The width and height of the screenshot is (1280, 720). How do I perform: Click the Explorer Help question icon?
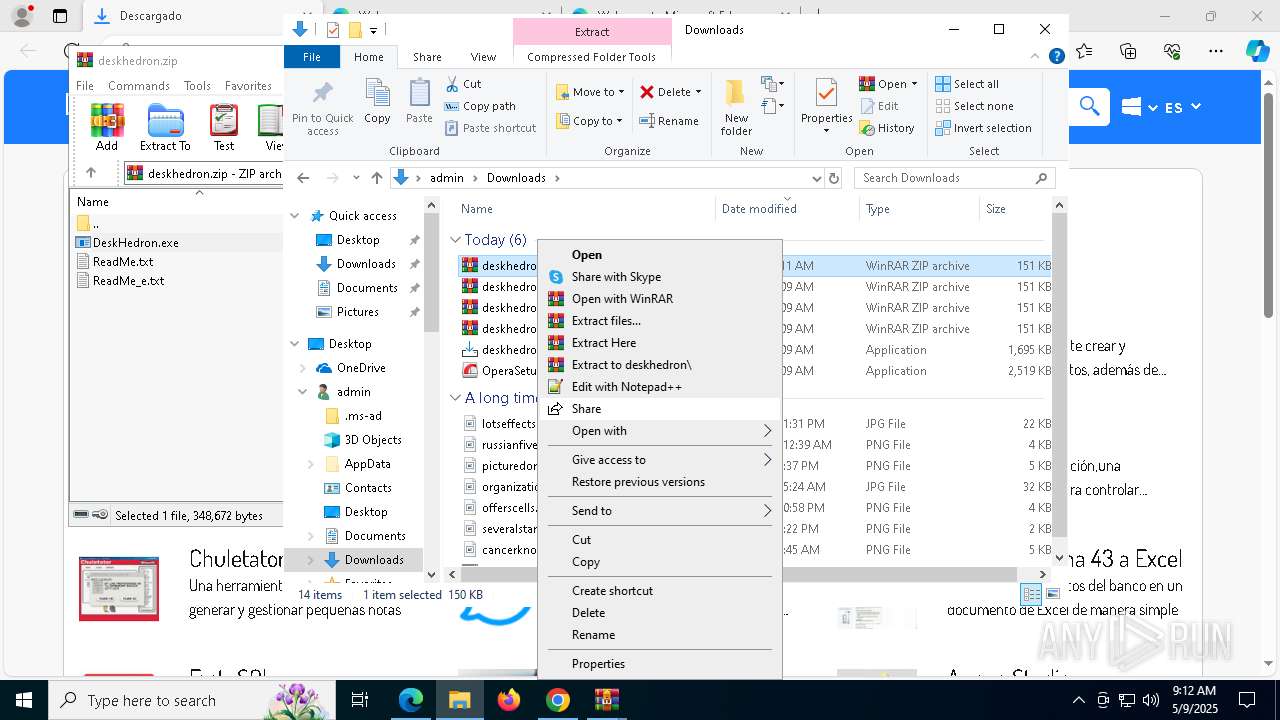point(1056,57)
